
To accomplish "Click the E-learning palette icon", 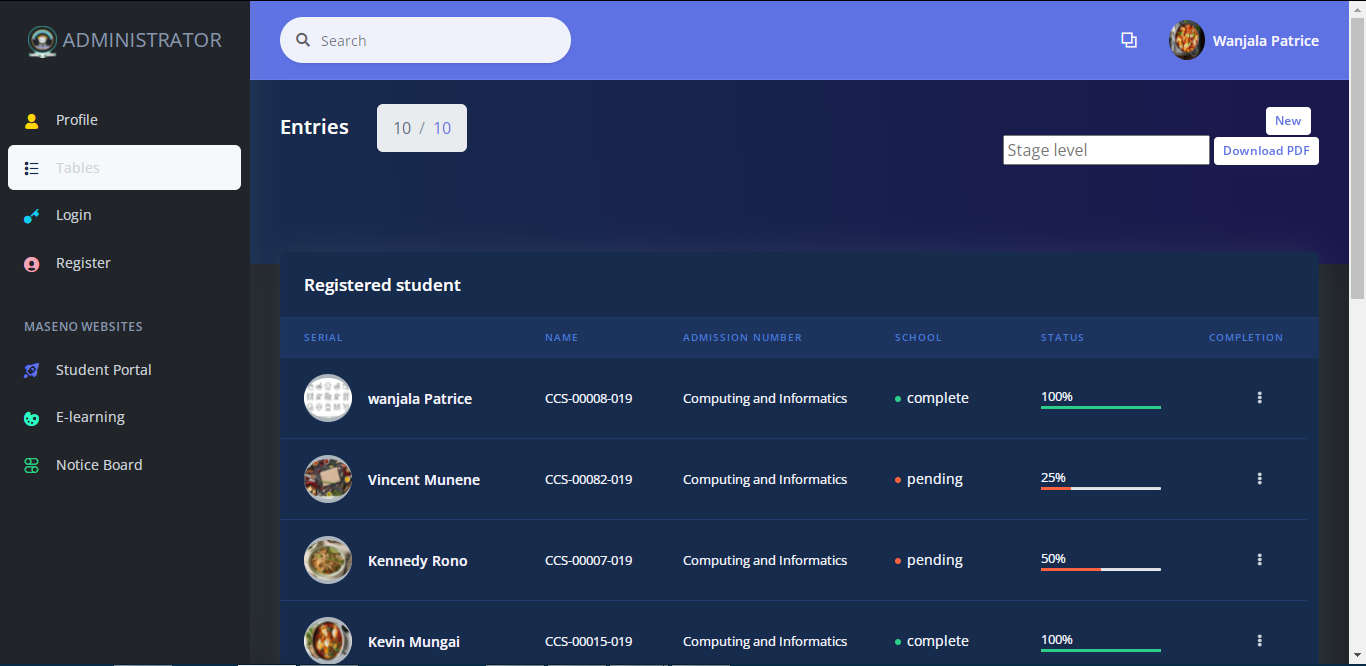I will 31,418.
